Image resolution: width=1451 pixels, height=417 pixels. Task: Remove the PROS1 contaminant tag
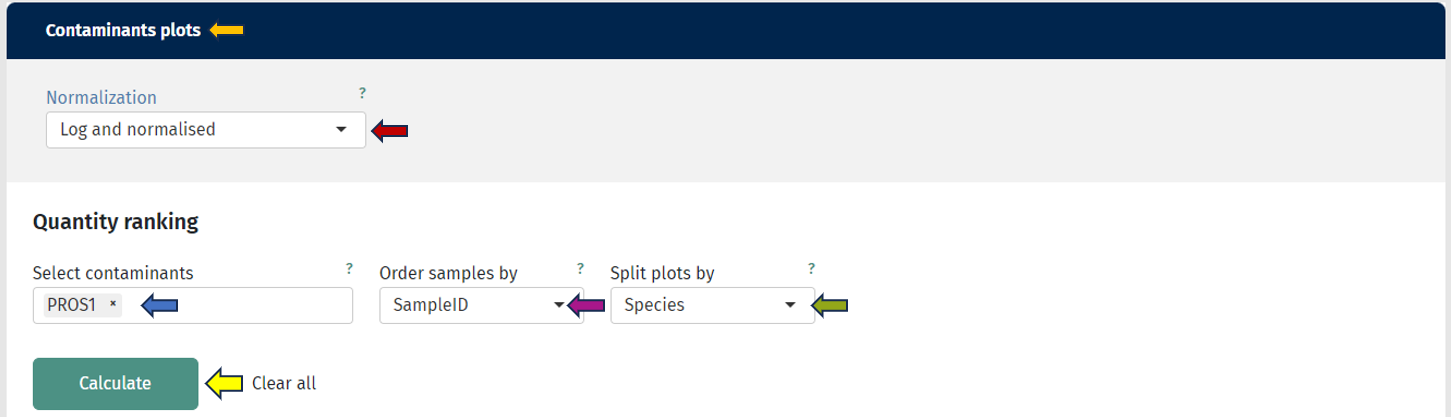(113, 305)
